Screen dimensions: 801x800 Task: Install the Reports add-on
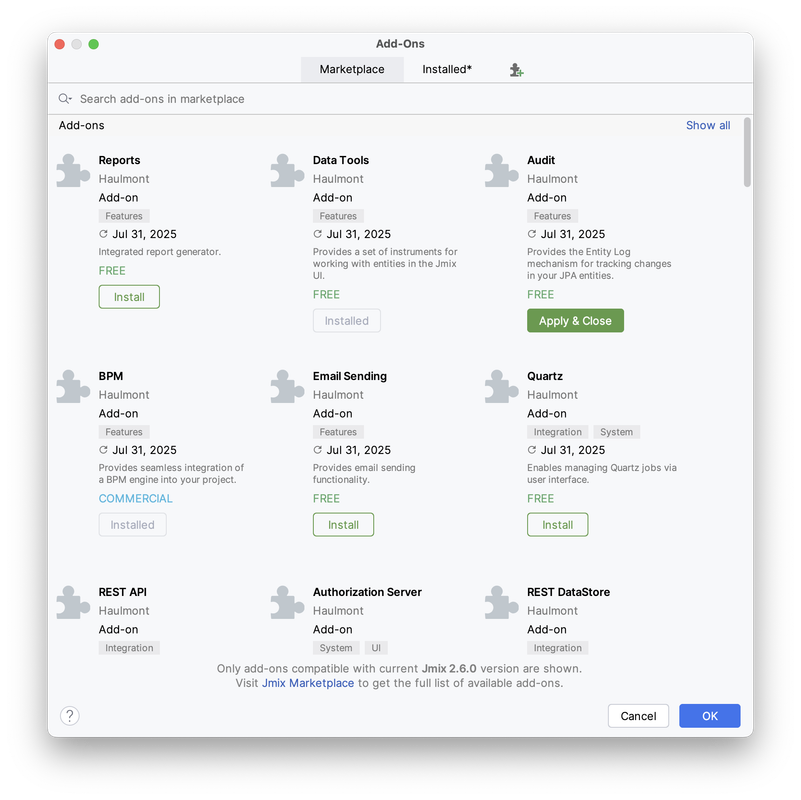coord(129,297)
